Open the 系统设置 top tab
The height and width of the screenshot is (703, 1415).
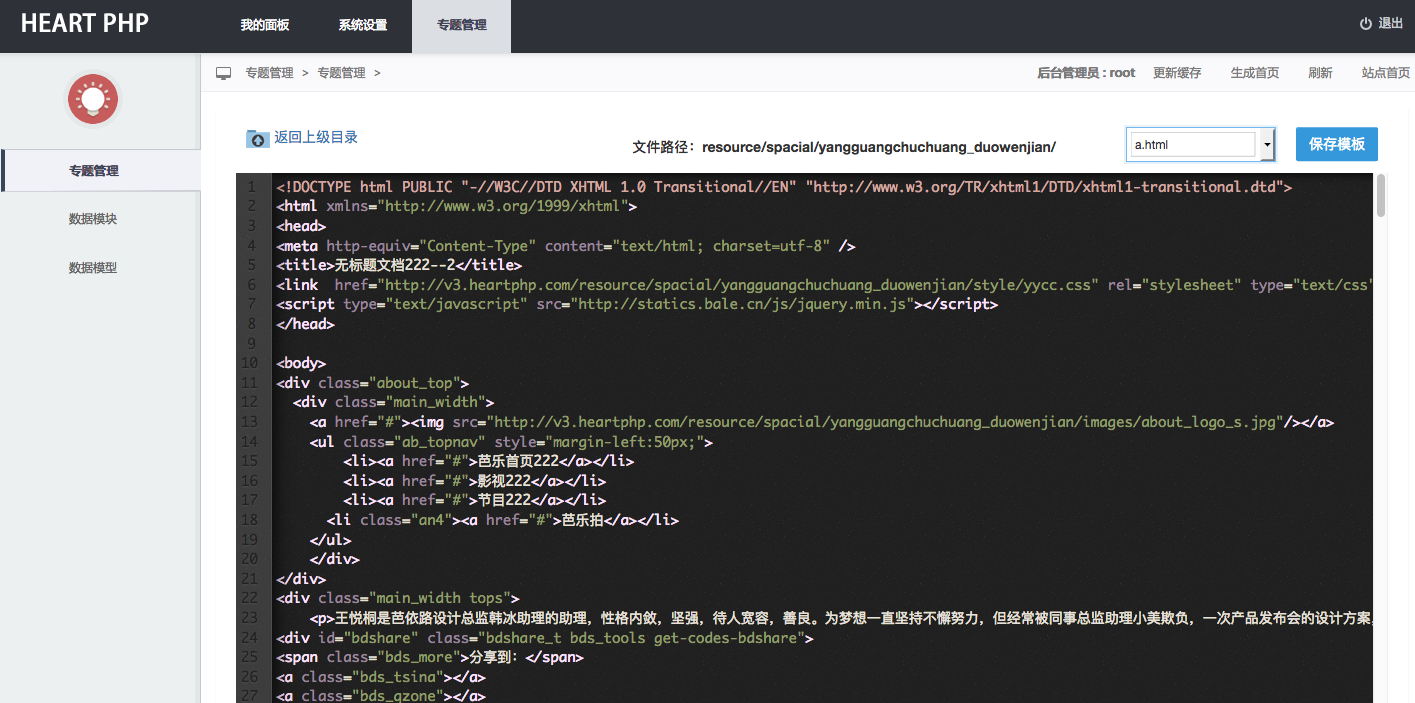363,25
